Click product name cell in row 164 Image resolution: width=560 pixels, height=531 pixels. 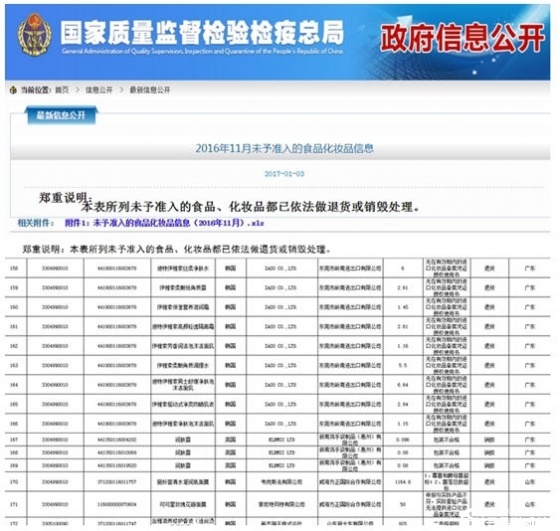[x=183, y=385]
